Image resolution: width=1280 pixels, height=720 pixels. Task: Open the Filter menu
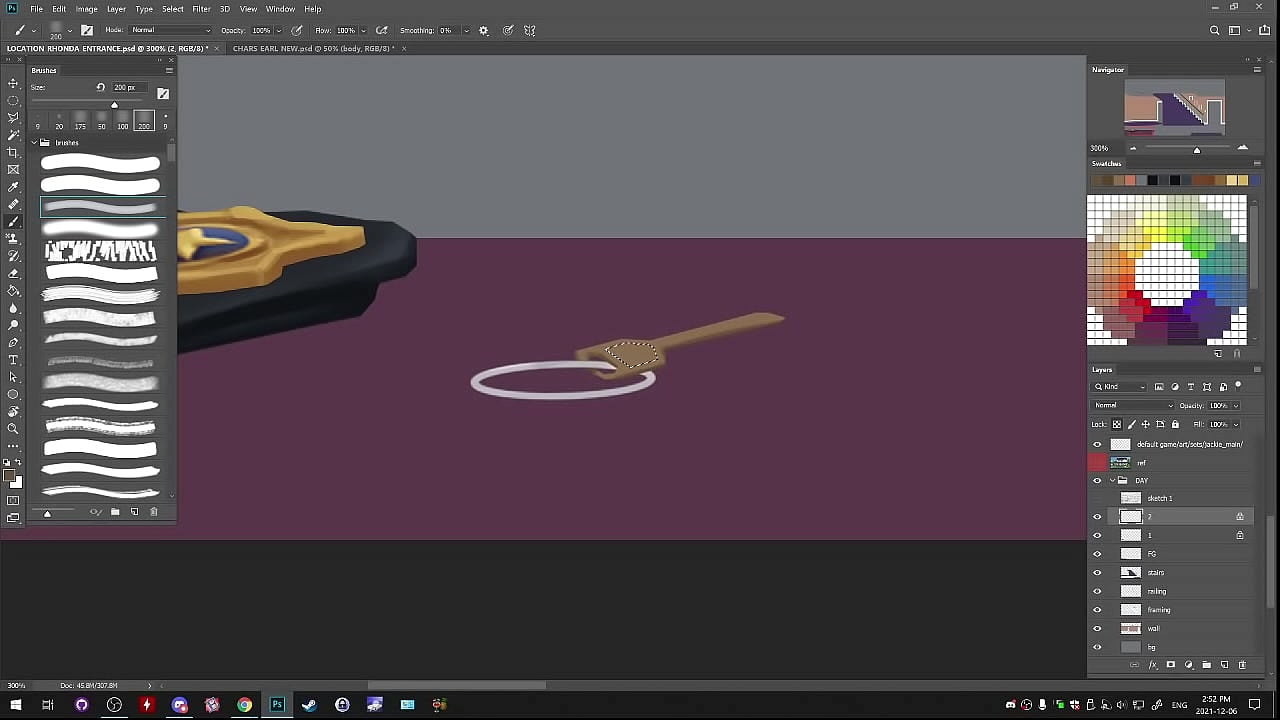click(201, 9)
